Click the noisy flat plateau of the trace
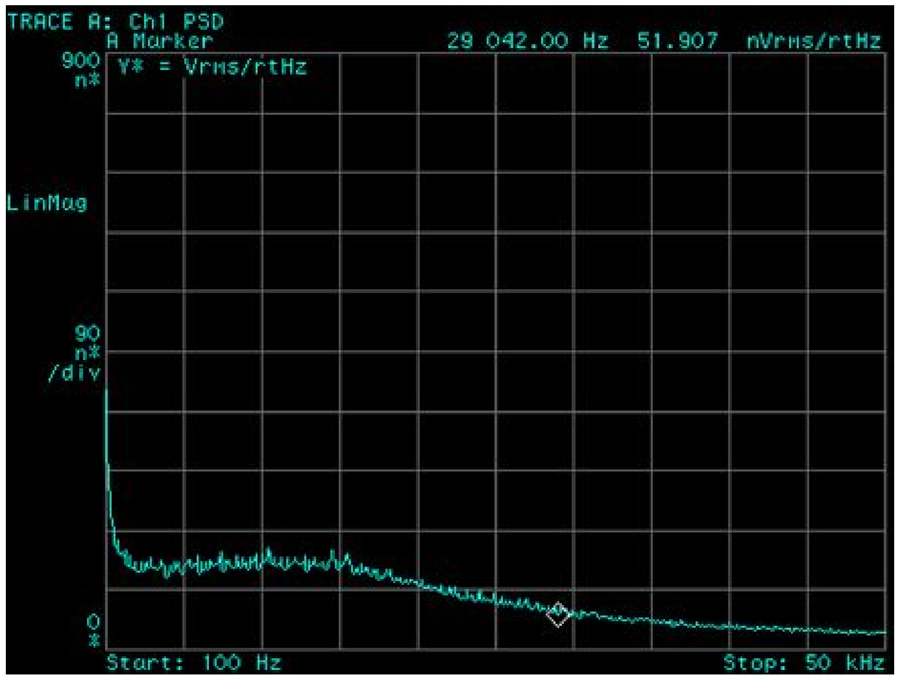This screenshot has width=900, height=679. coord(240,563)
